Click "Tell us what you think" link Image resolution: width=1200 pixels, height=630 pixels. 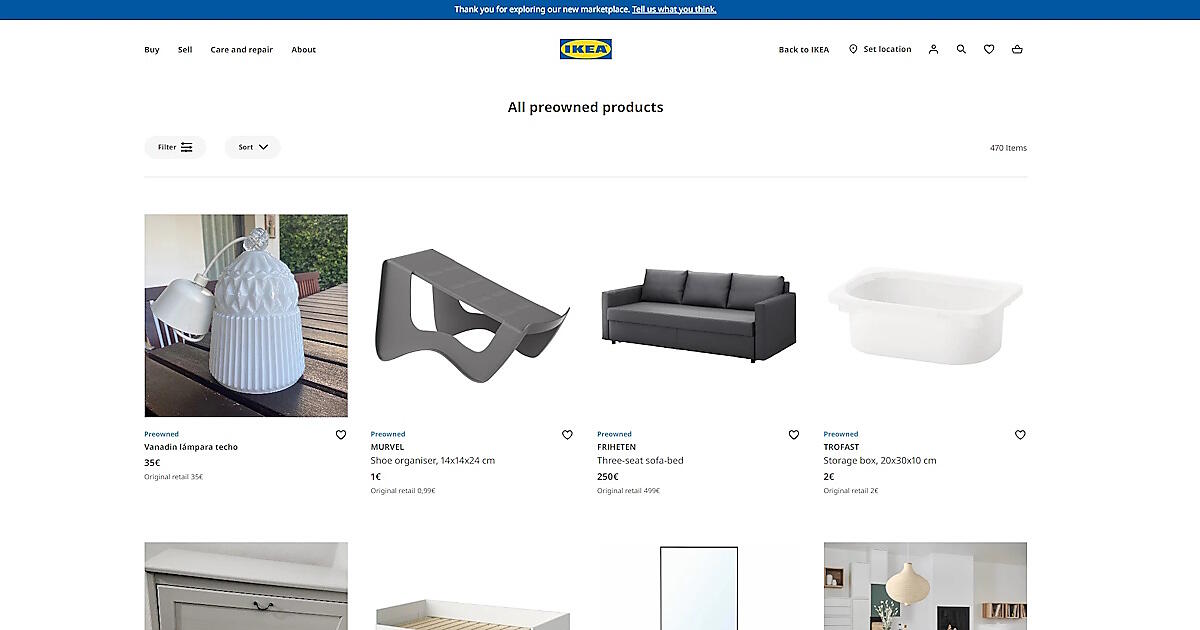[x=674, y=9]
